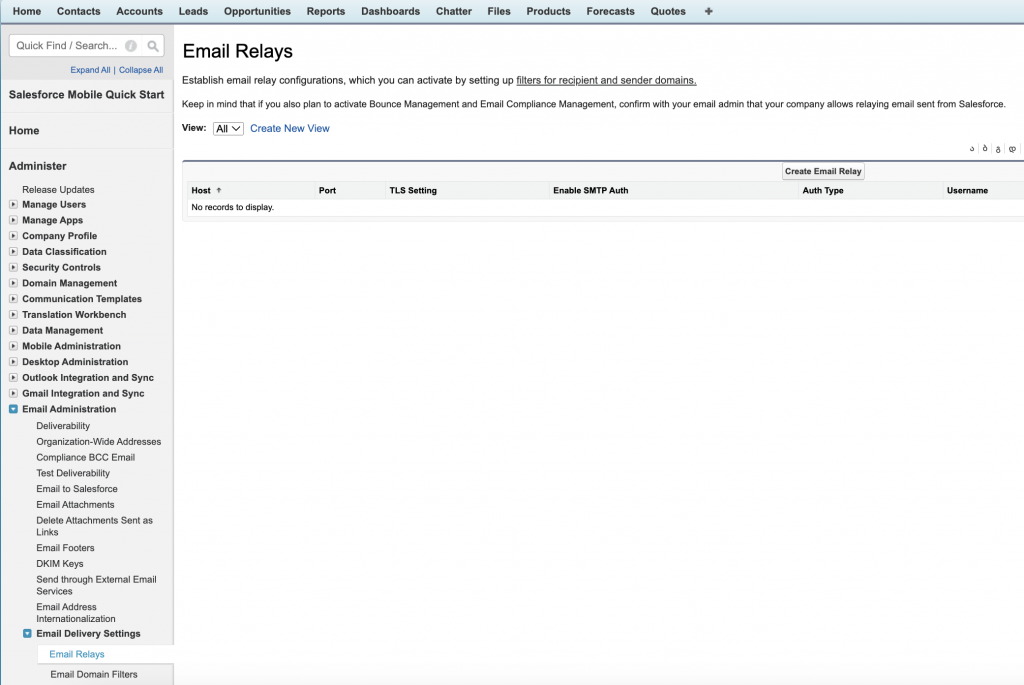This screenshot has width=1024, height=685.
Task: Expand the Manage Users section
Action: pos(13,204)
